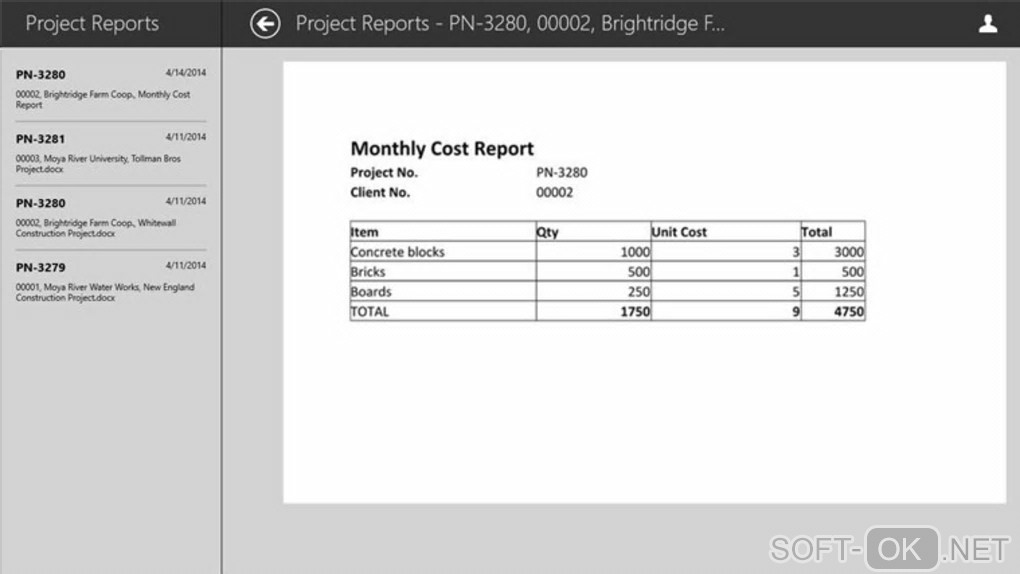The image size is (1020, 574).
Task: Click the date of the PN-3281 entry
Action: (185, 137)
